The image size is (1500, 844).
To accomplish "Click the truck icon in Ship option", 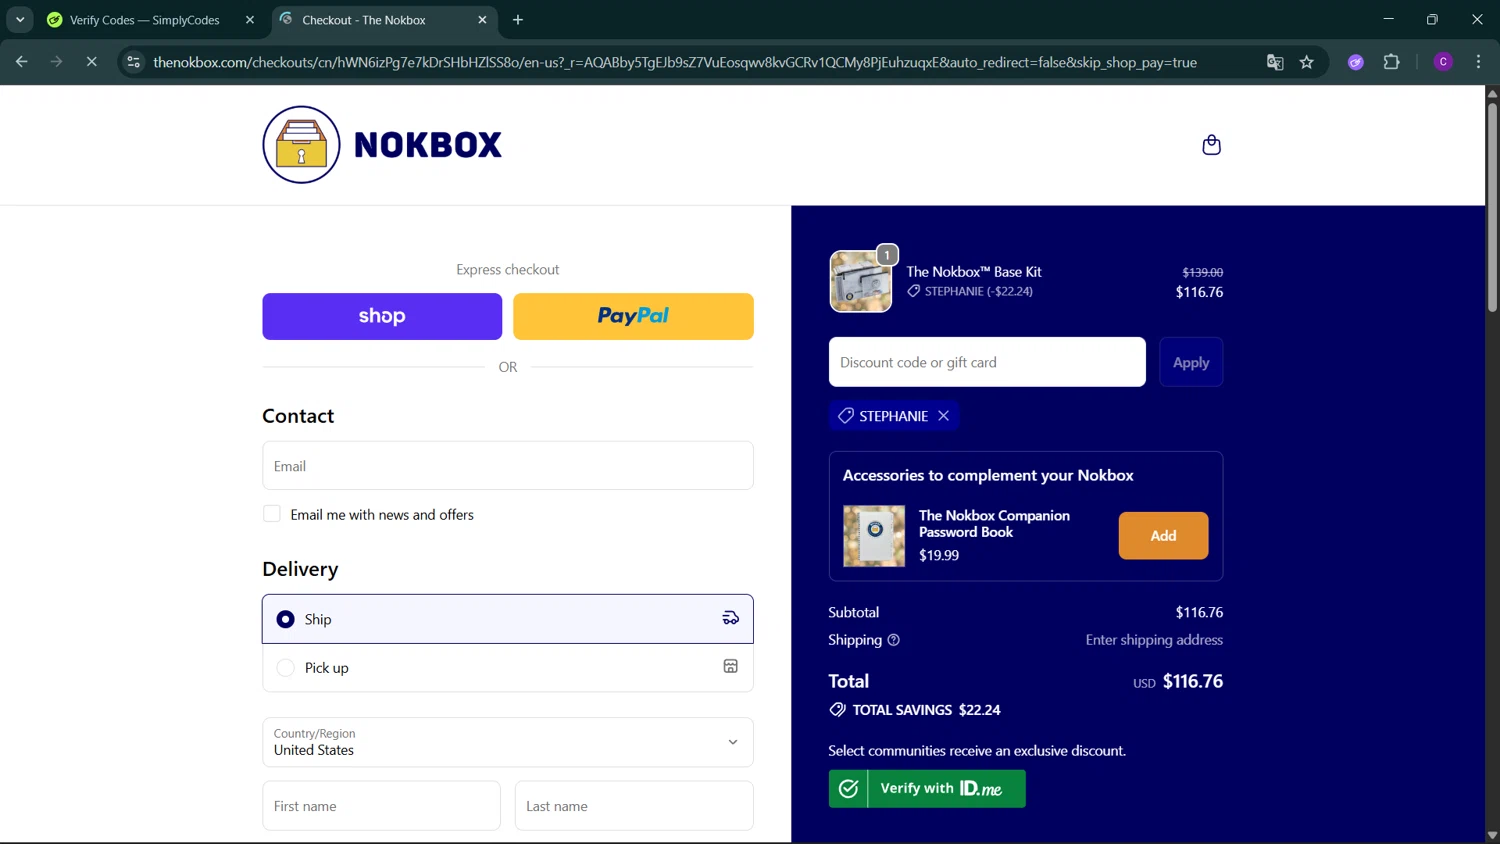I will pos(731,618).
